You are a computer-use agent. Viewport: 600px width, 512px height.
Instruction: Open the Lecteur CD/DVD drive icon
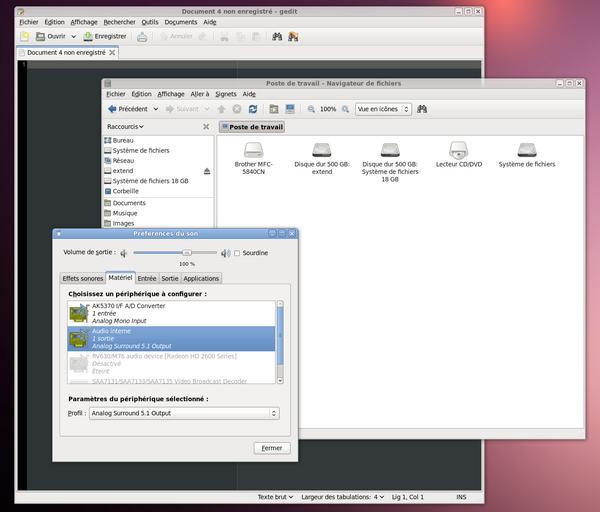(458, 150)
